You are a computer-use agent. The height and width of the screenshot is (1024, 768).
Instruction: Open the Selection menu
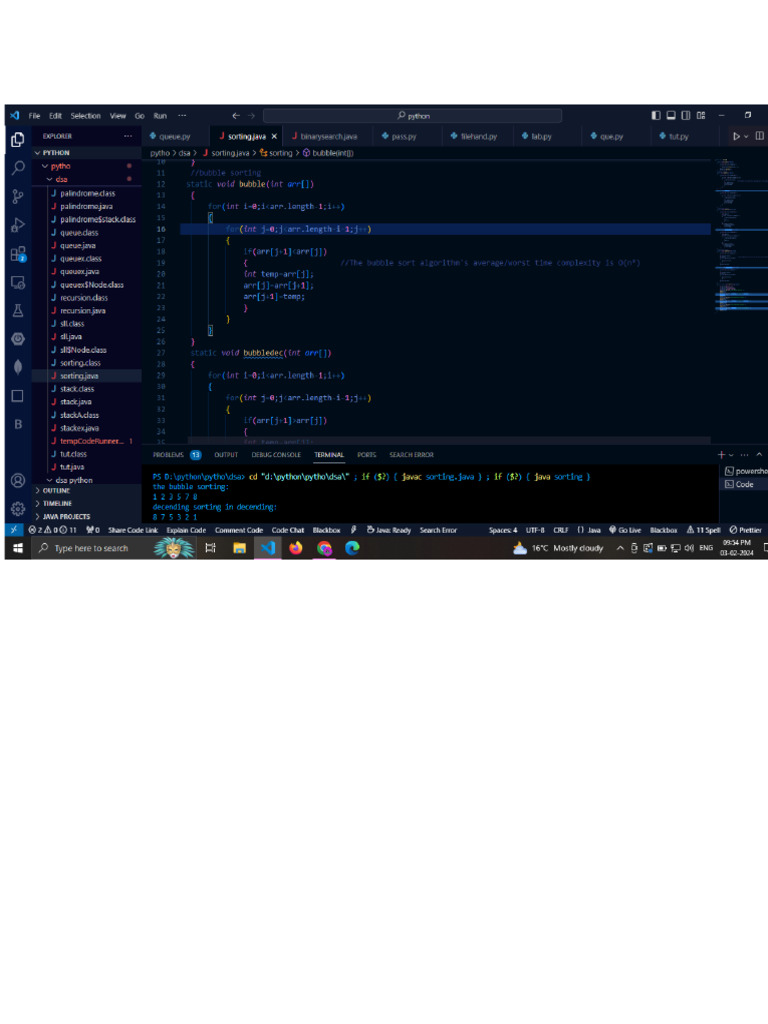coord(85,116)
